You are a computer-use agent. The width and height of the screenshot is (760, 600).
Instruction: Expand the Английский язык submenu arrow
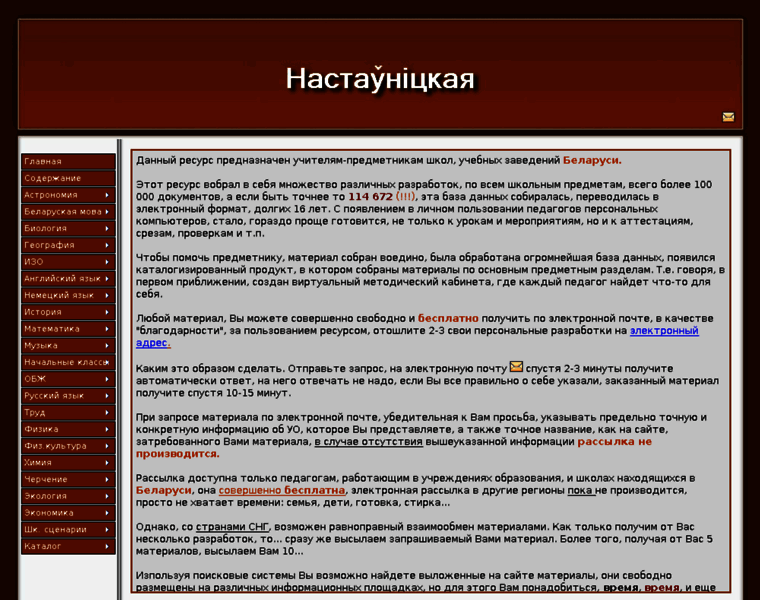click(x=107, y=279)
